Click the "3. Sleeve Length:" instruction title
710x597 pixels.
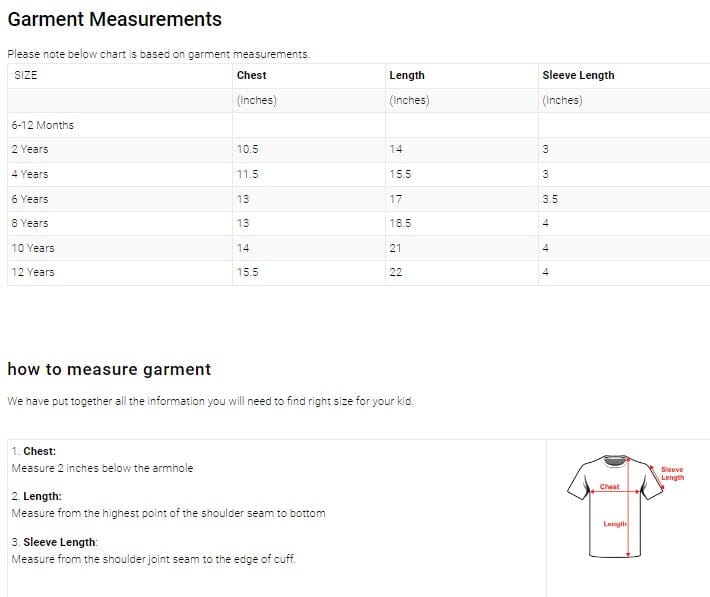click(54, 541)
